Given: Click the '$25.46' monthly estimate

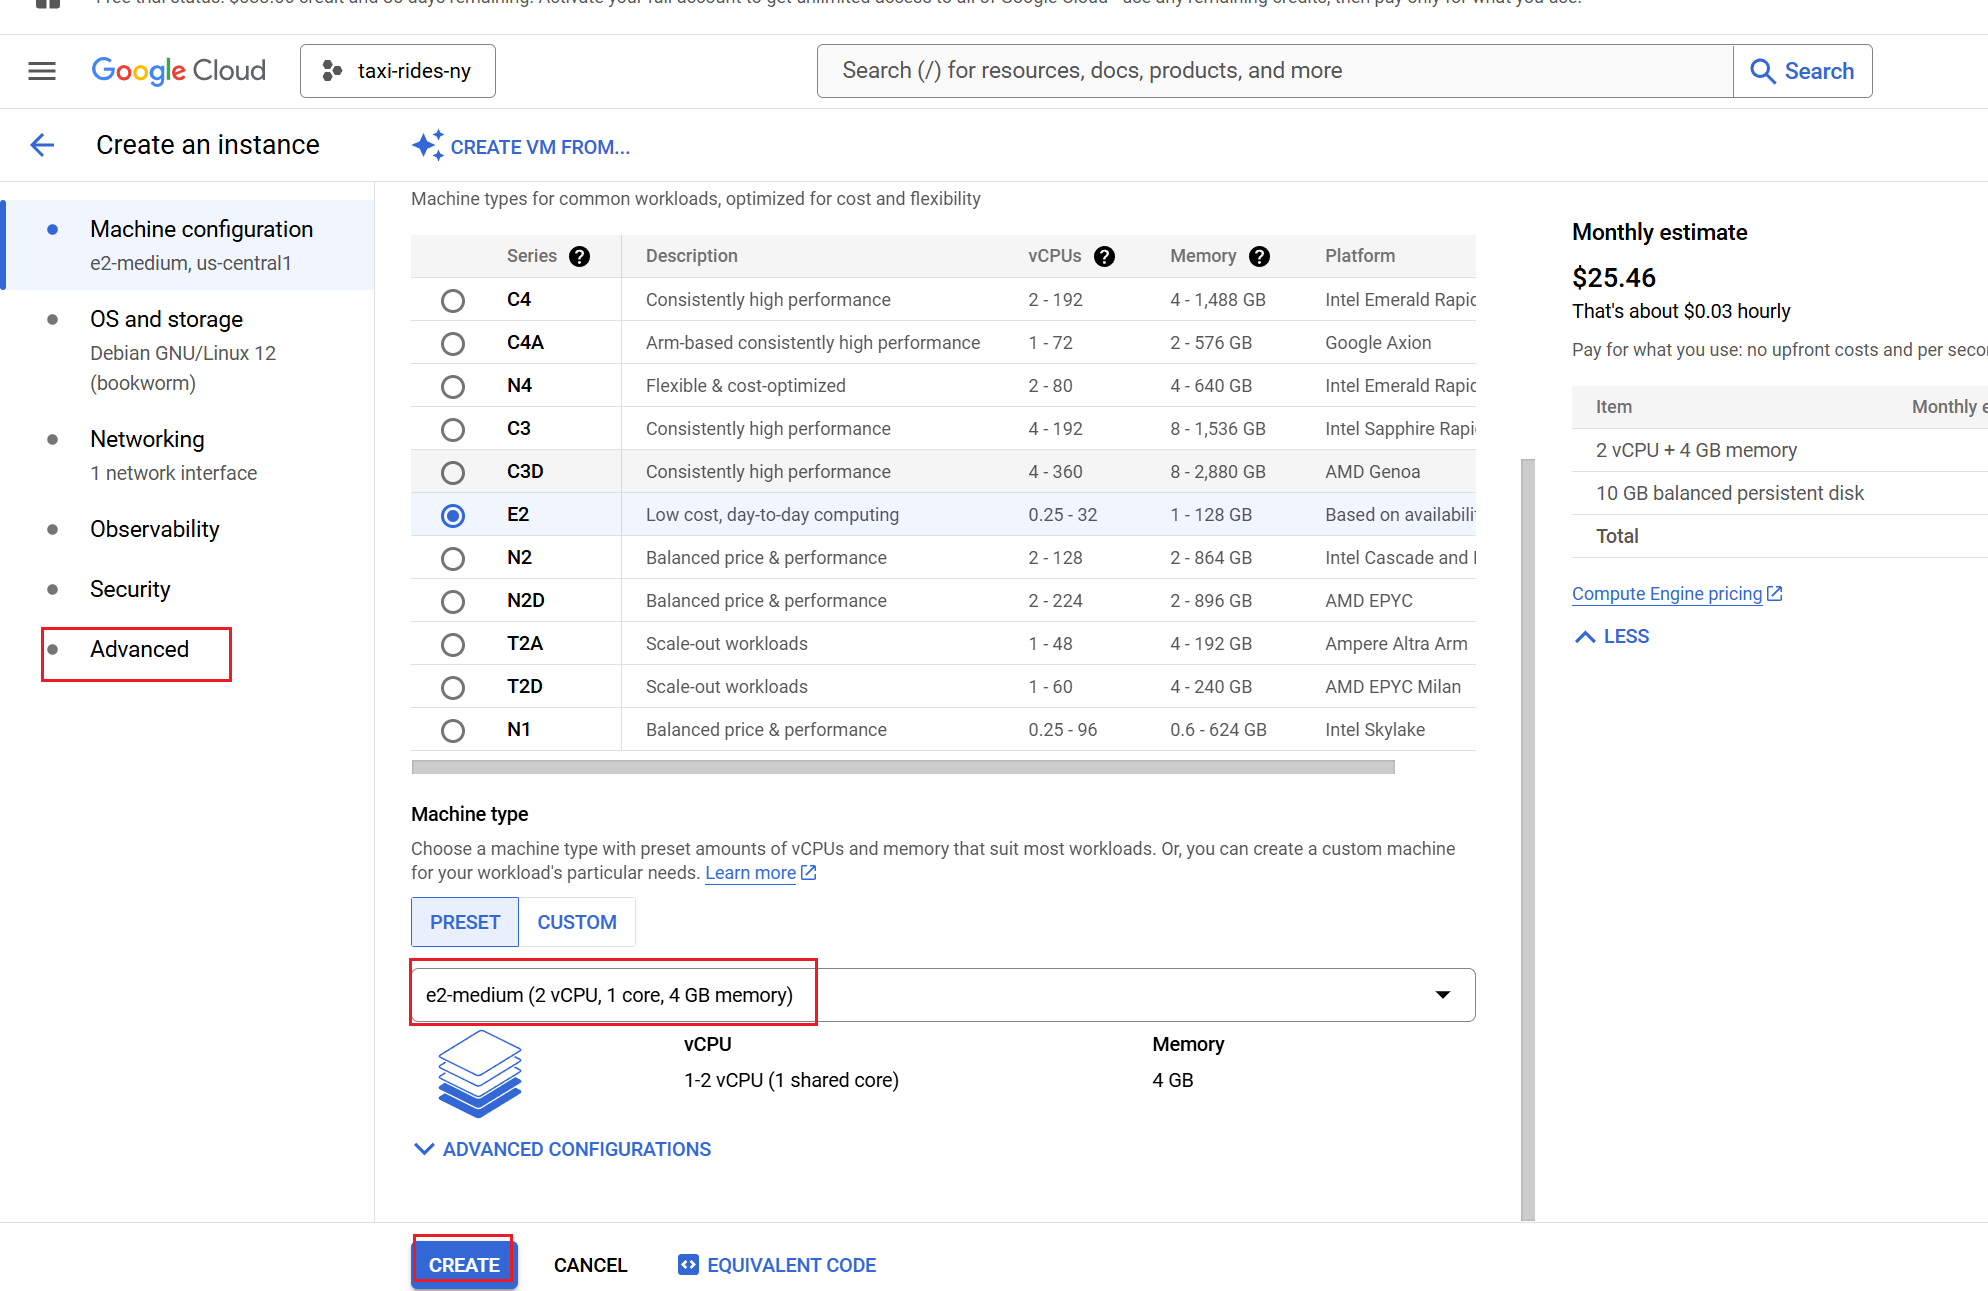Looking at the screenshot, I should [1614, 278].
